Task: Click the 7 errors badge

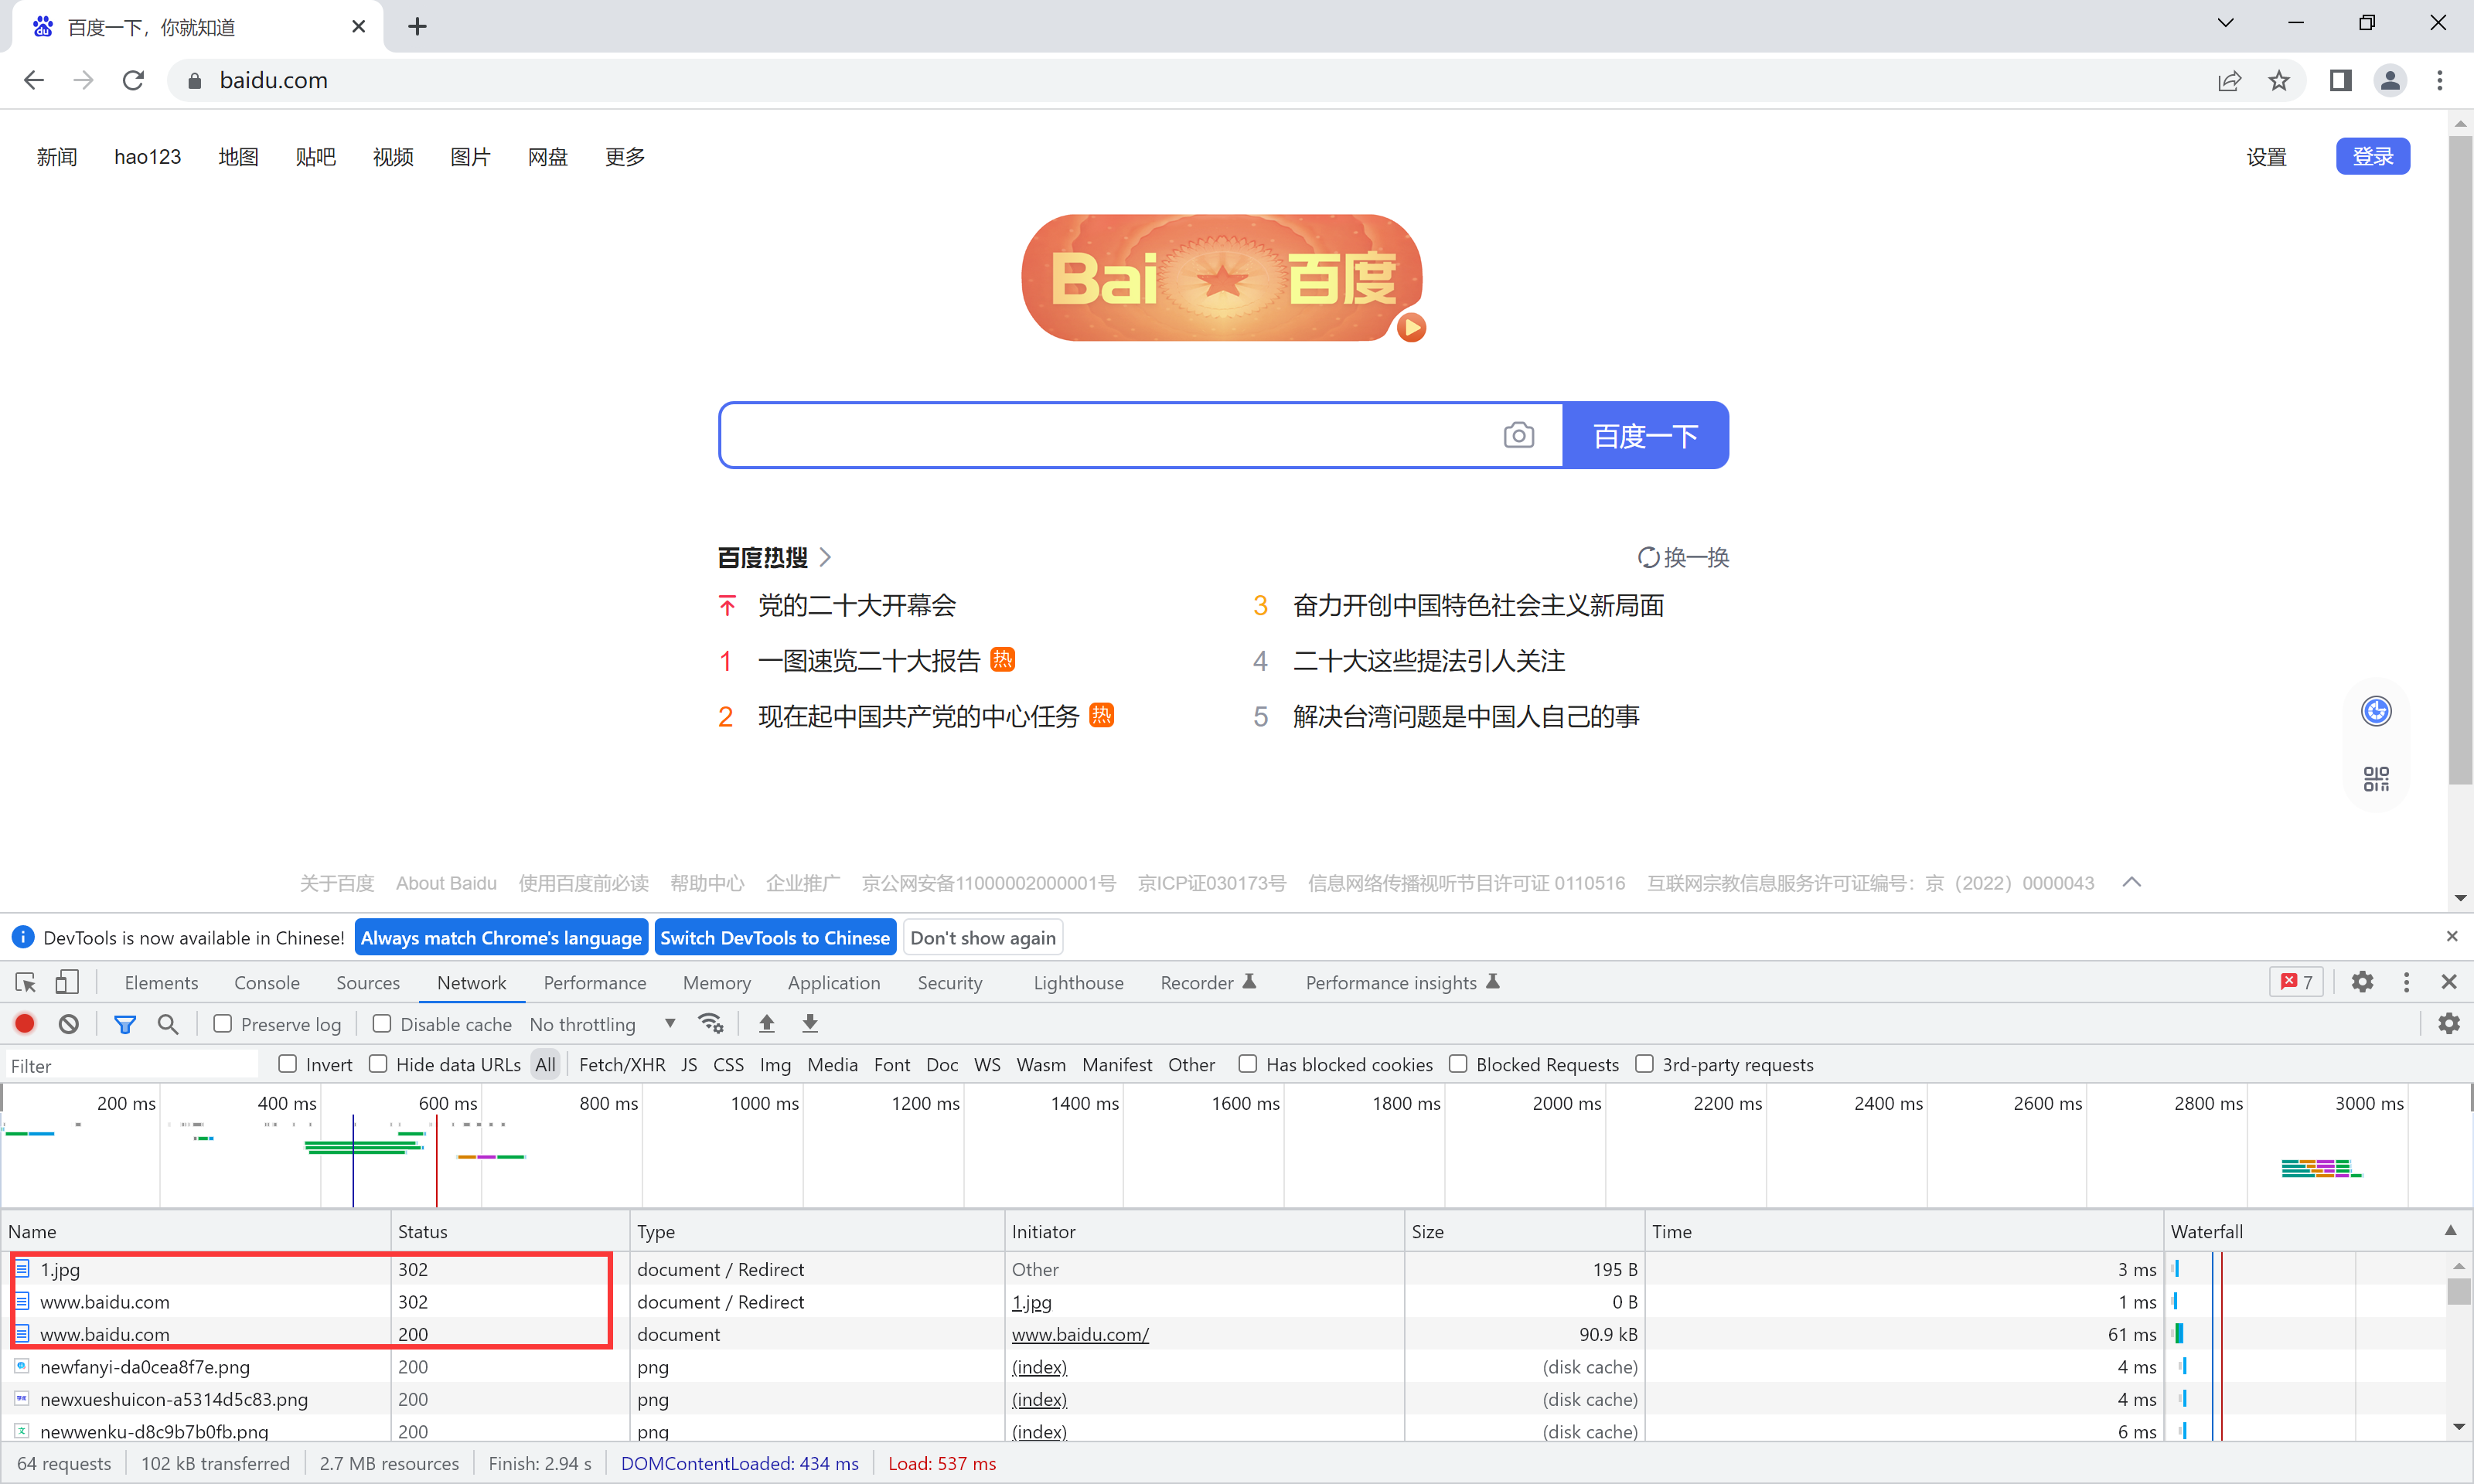Action: (2297, 982)
